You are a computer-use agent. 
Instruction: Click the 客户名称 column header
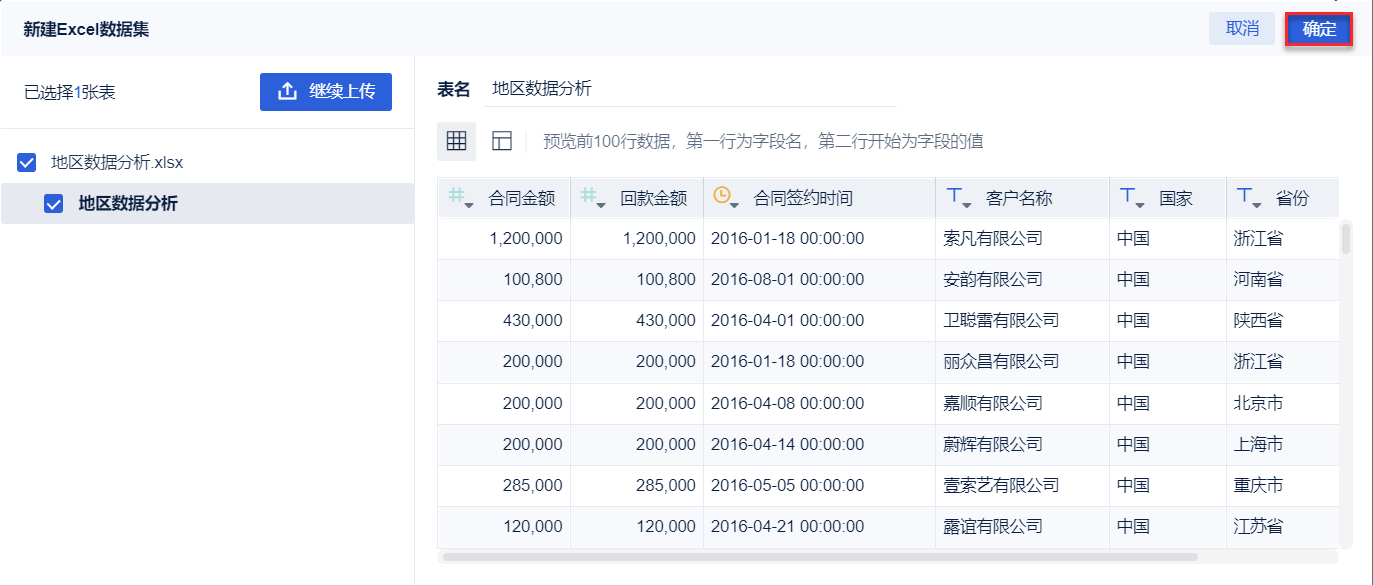coord(1019,198)
